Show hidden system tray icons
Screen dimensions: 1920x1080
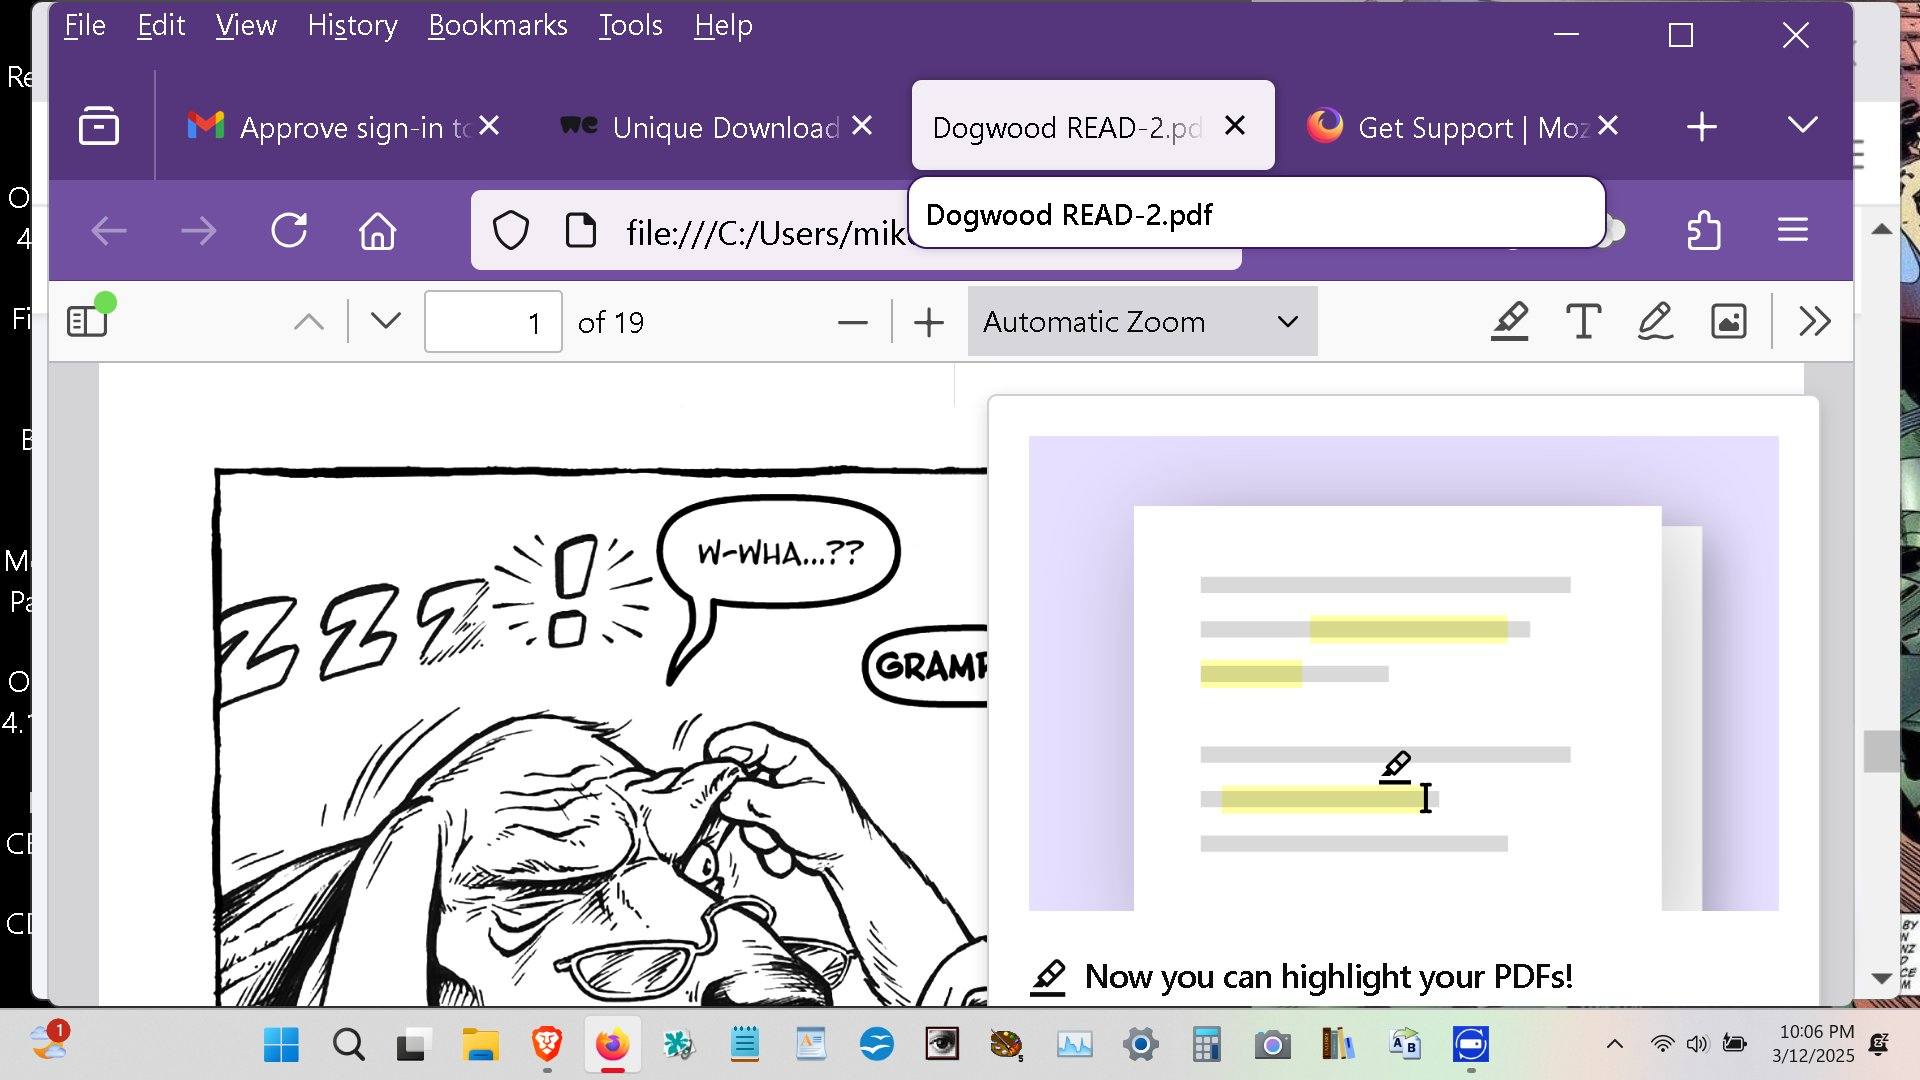[x=1615, y=1044]
